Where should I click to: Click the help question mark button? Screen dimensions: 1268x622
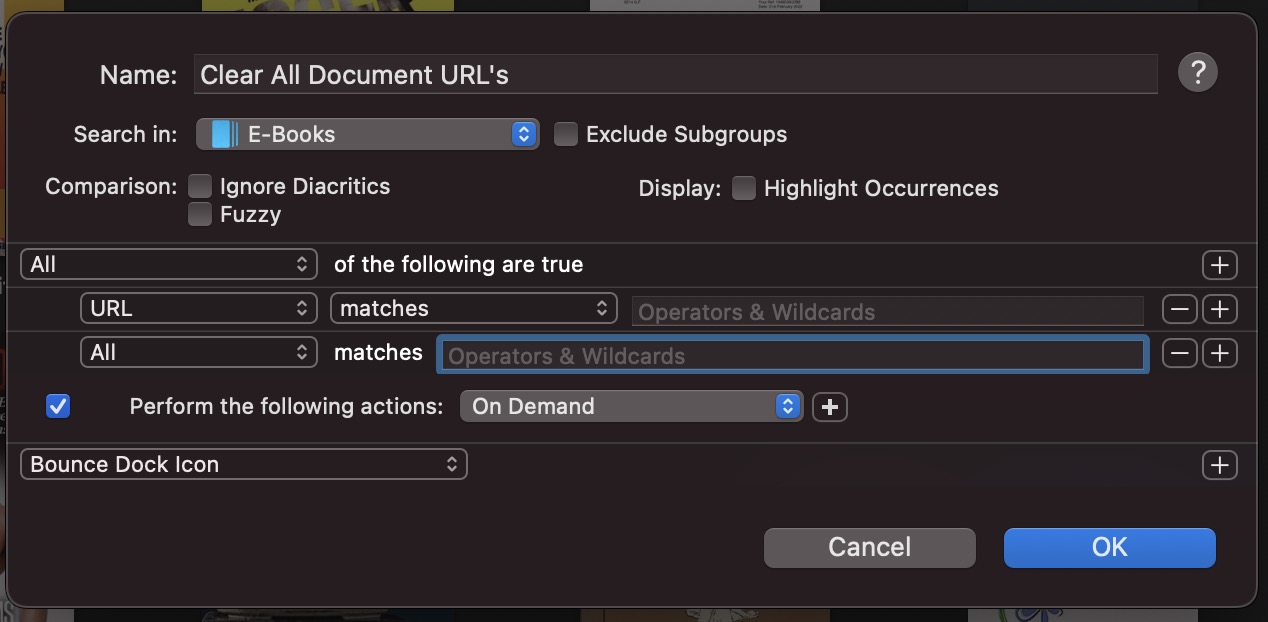click(x=1197, y=73)
